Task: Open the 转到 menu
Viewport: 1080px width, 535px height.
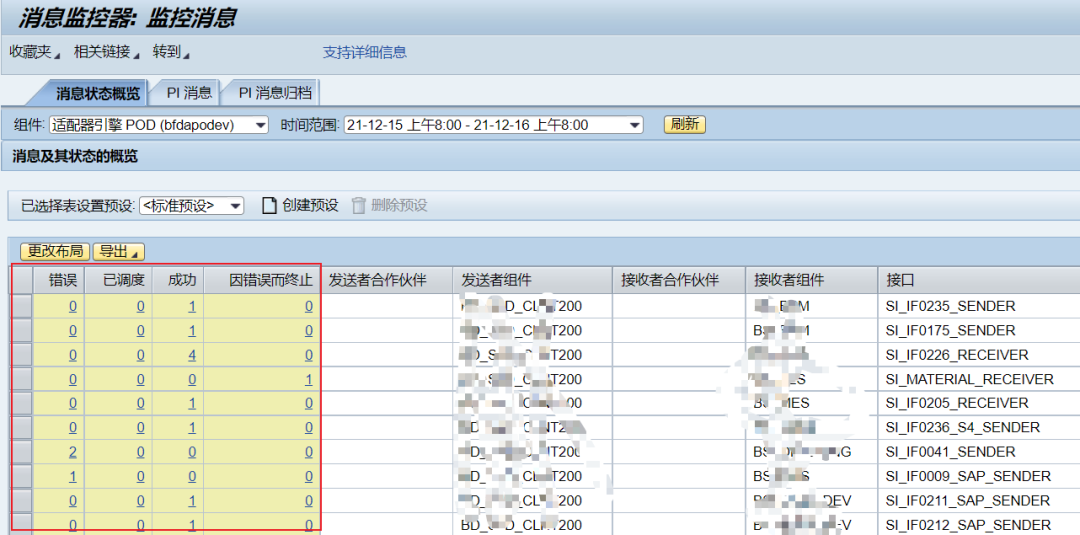Action: coord(171,52)
